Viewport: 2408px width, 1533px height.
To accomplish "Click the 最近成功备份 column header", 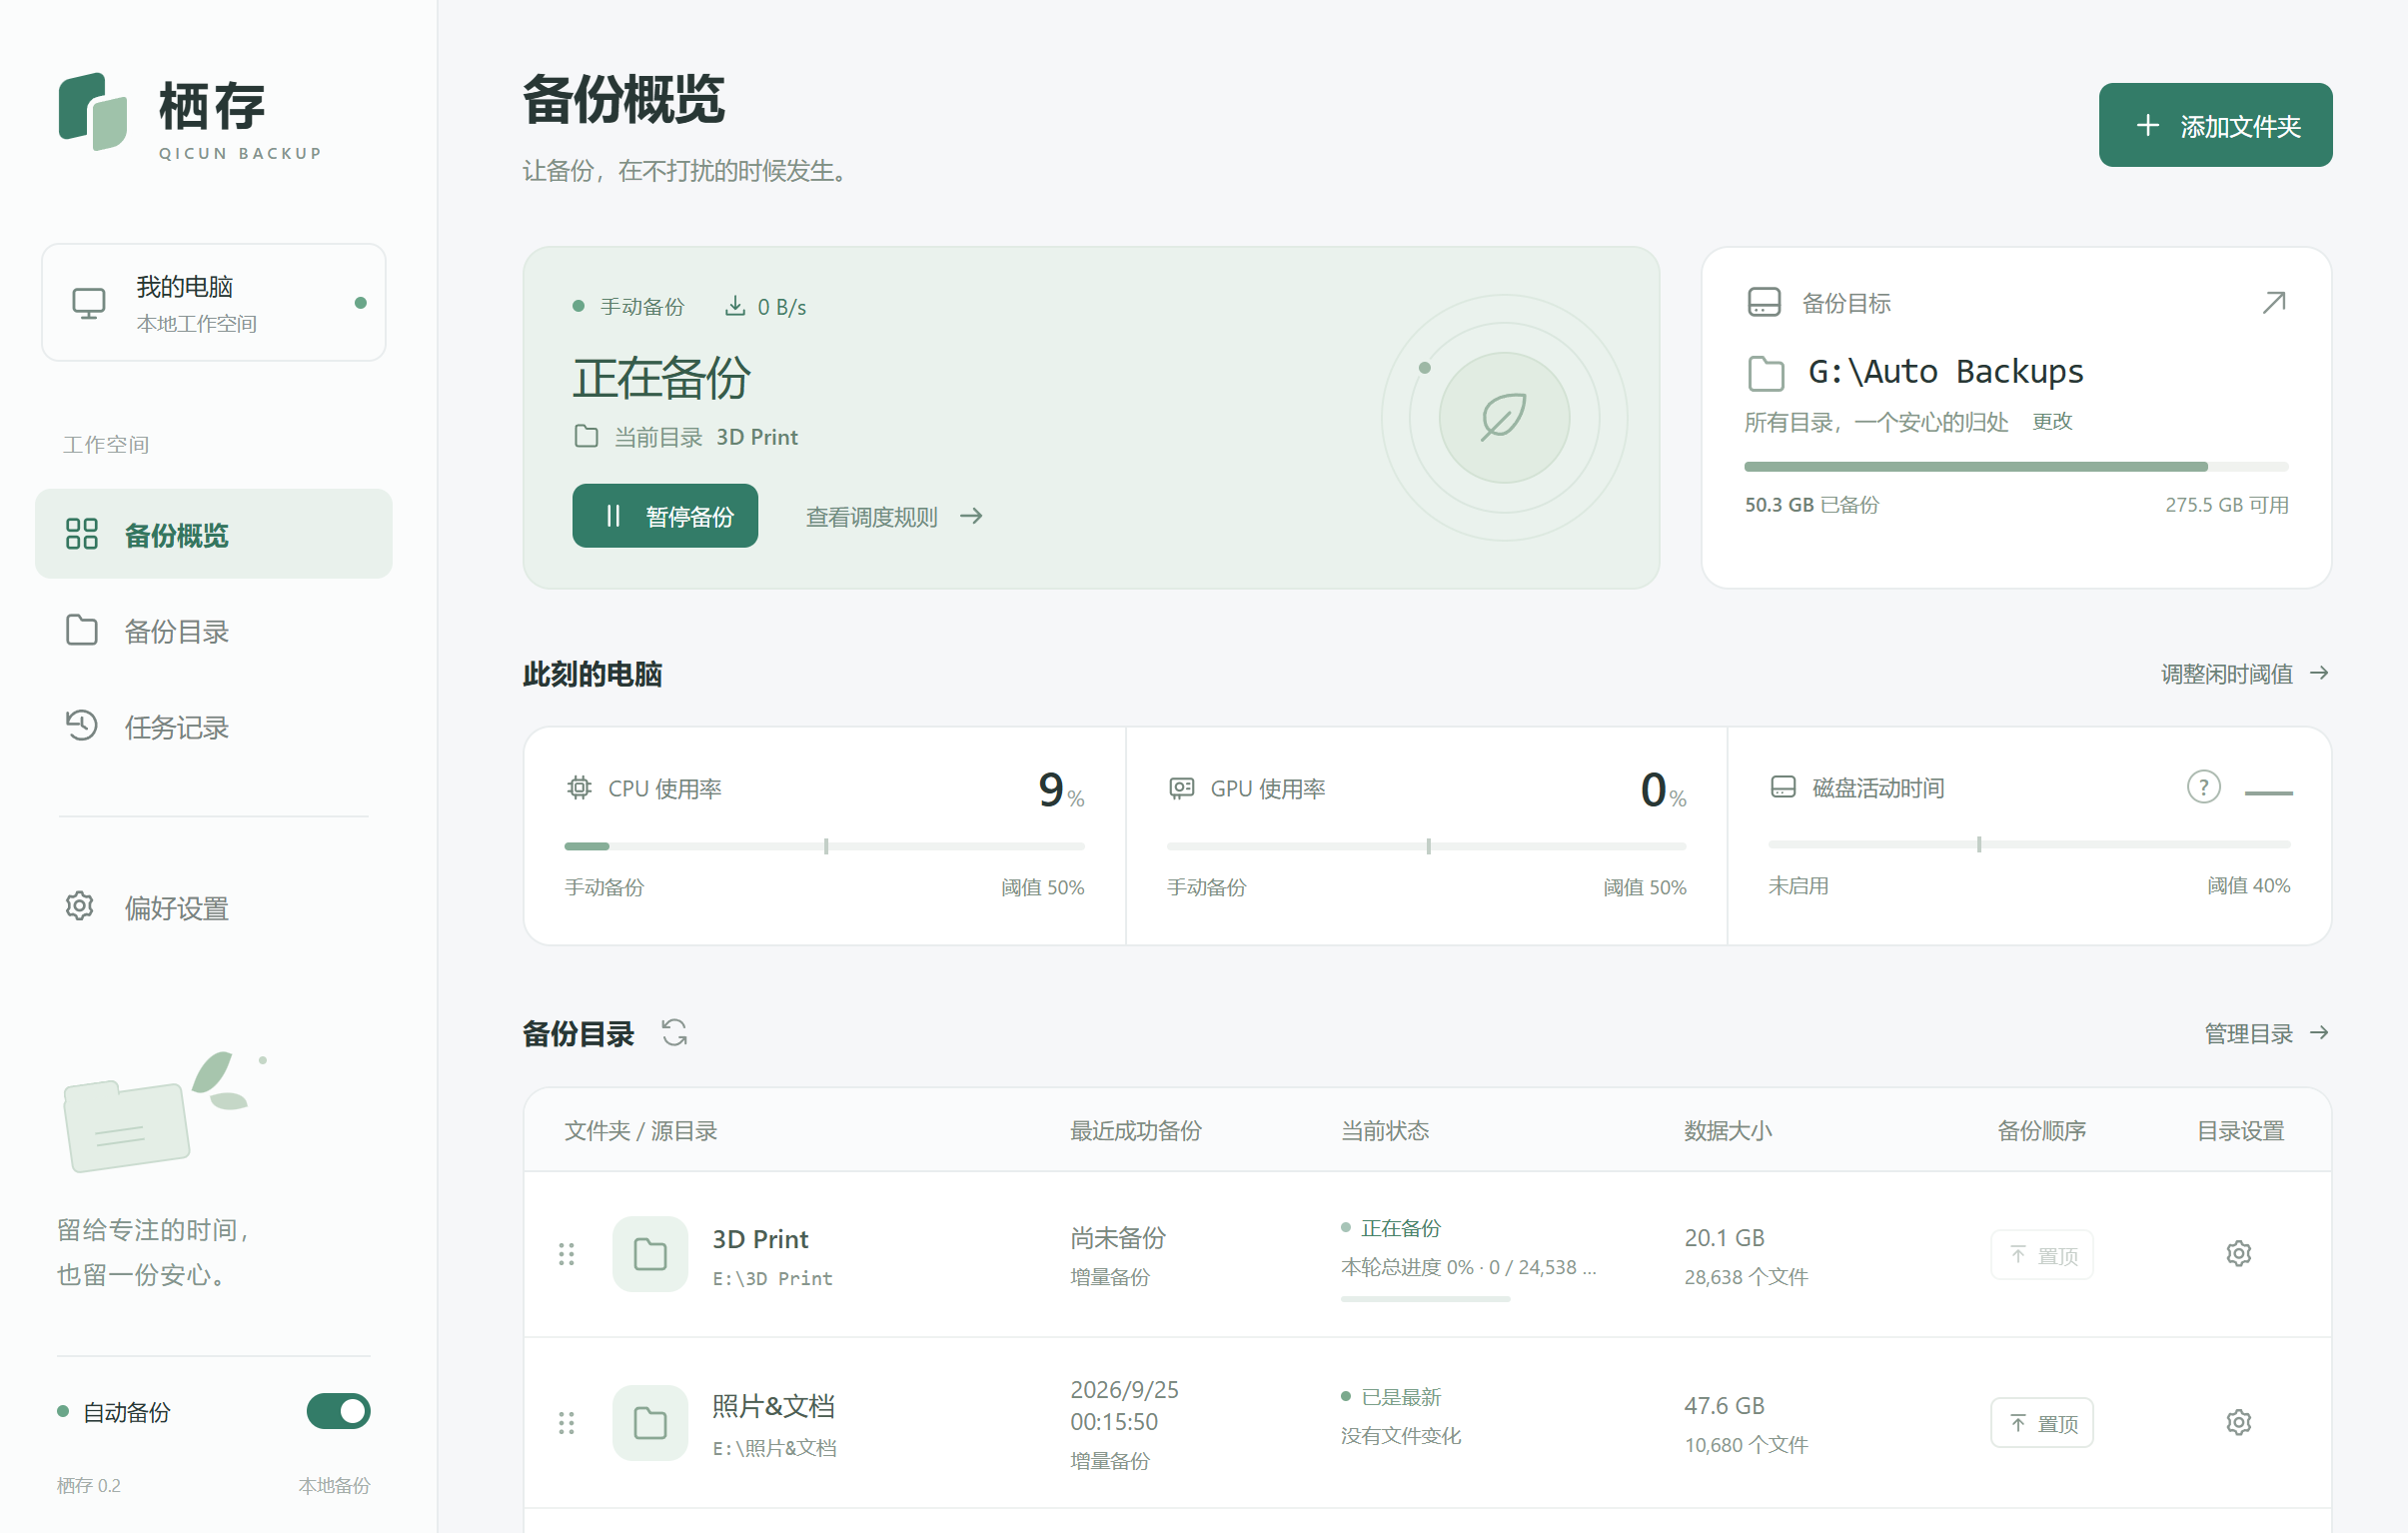I will point(1136,1131).
